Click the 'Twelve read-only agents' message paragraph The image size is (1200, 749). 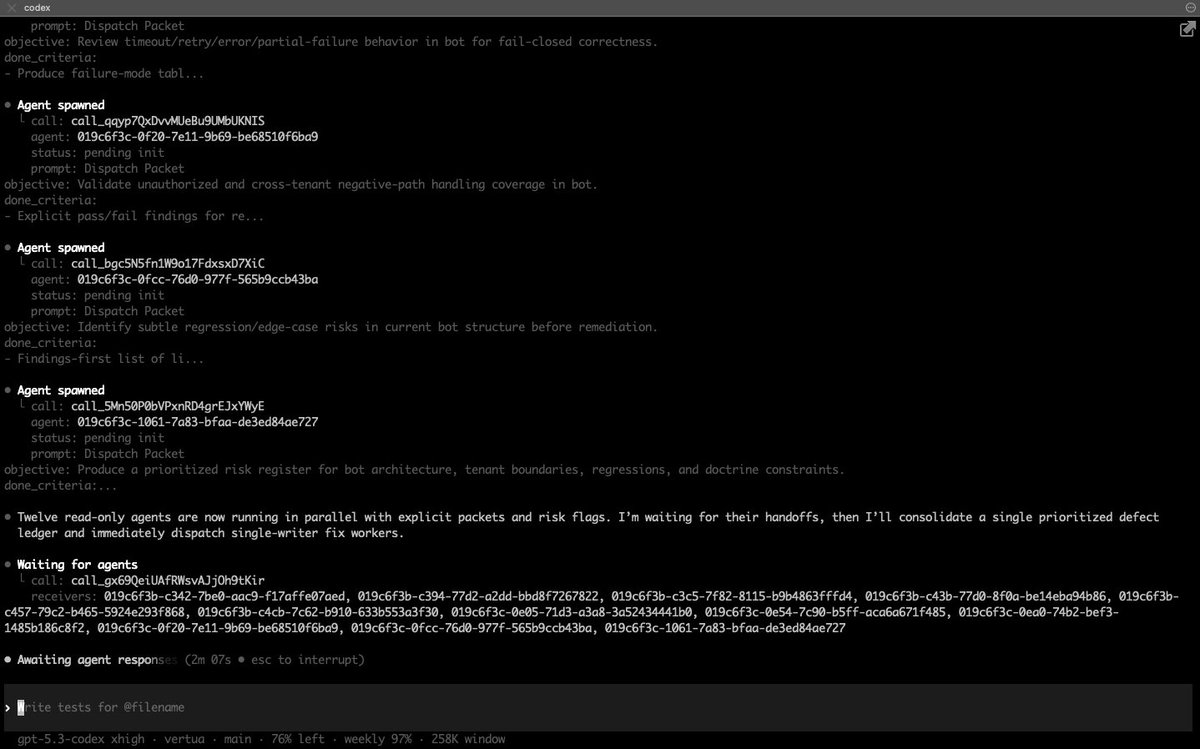pyautogui.click(x=588, y=525)
